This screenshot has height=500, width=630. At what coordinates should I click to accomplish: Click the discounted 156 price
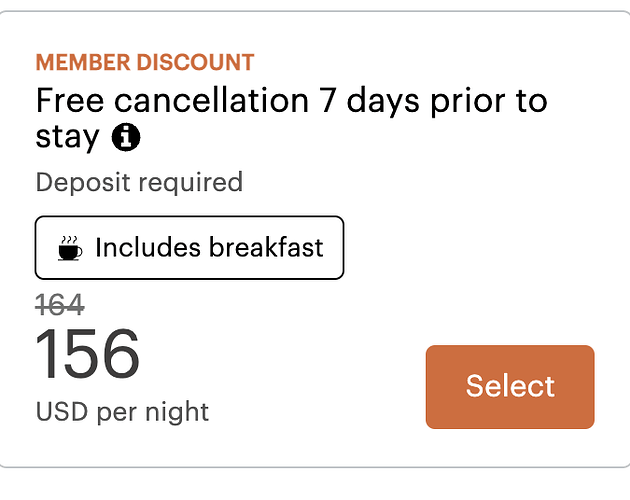(88, 354)
